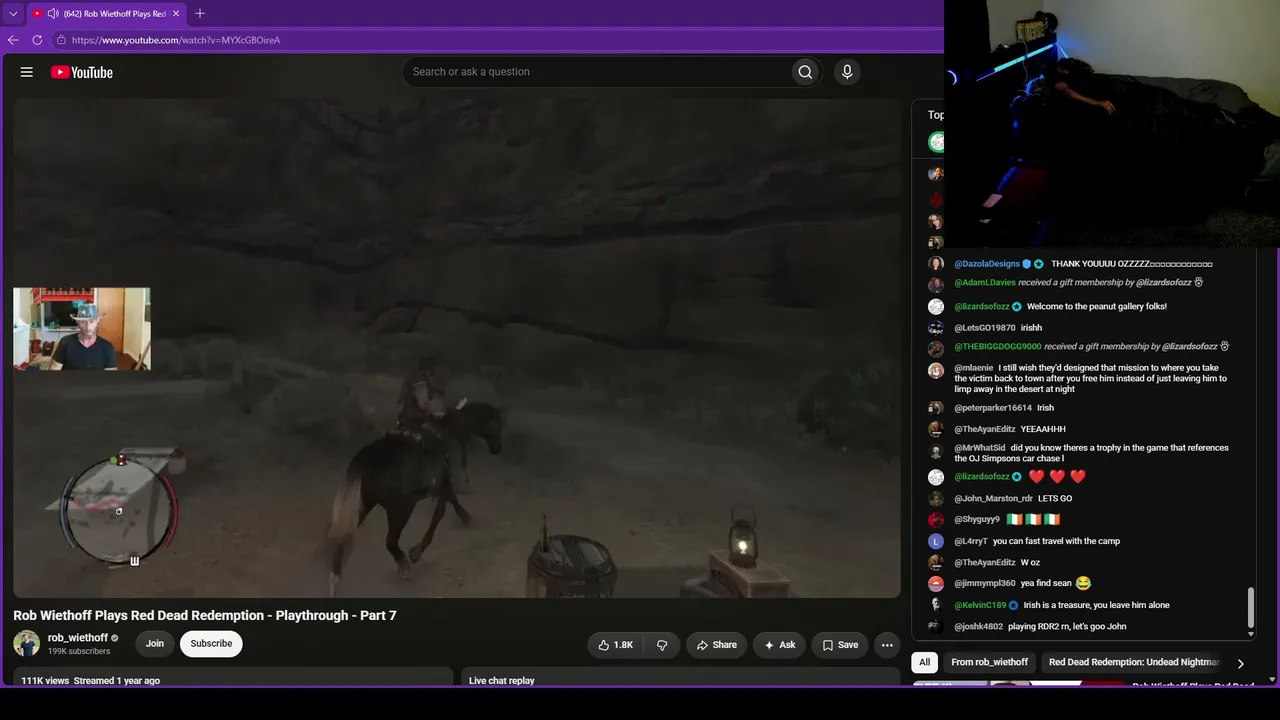Go back using the browser back arrow
This screenshot has width=1280, height=720.
pyautogui.click(x=13, y=40)
